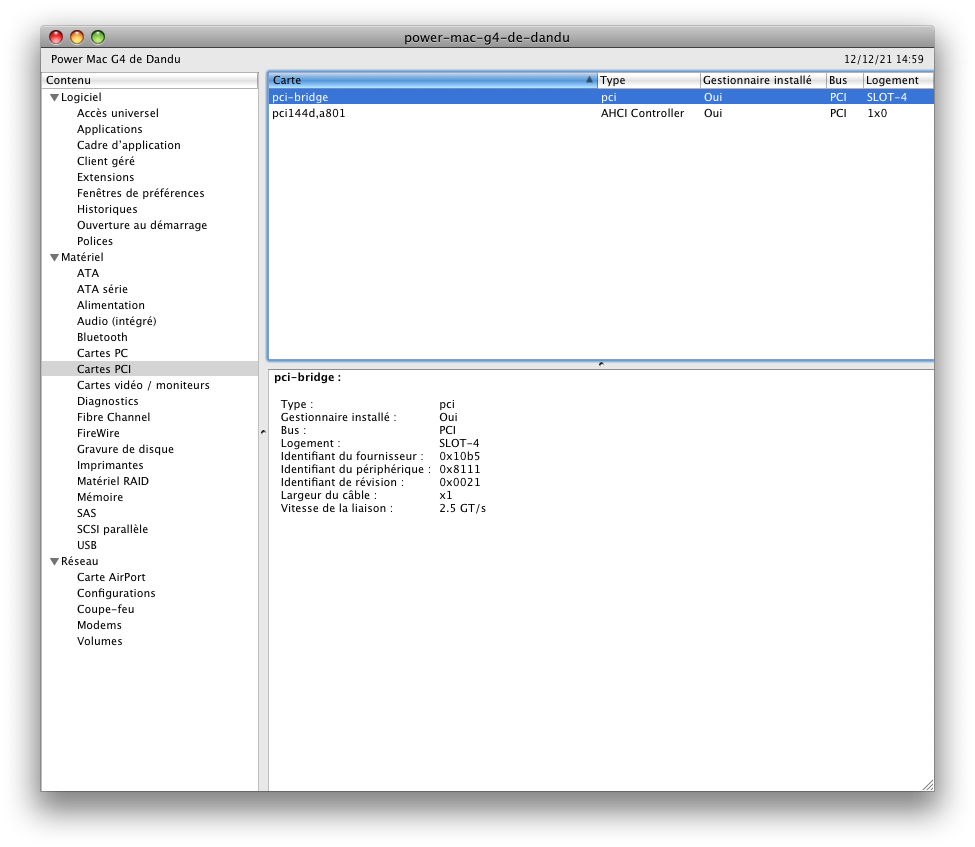The width and height of the screenshot is (975, 847).
Task: Select USB in the Matériel list
Action: 87,545
